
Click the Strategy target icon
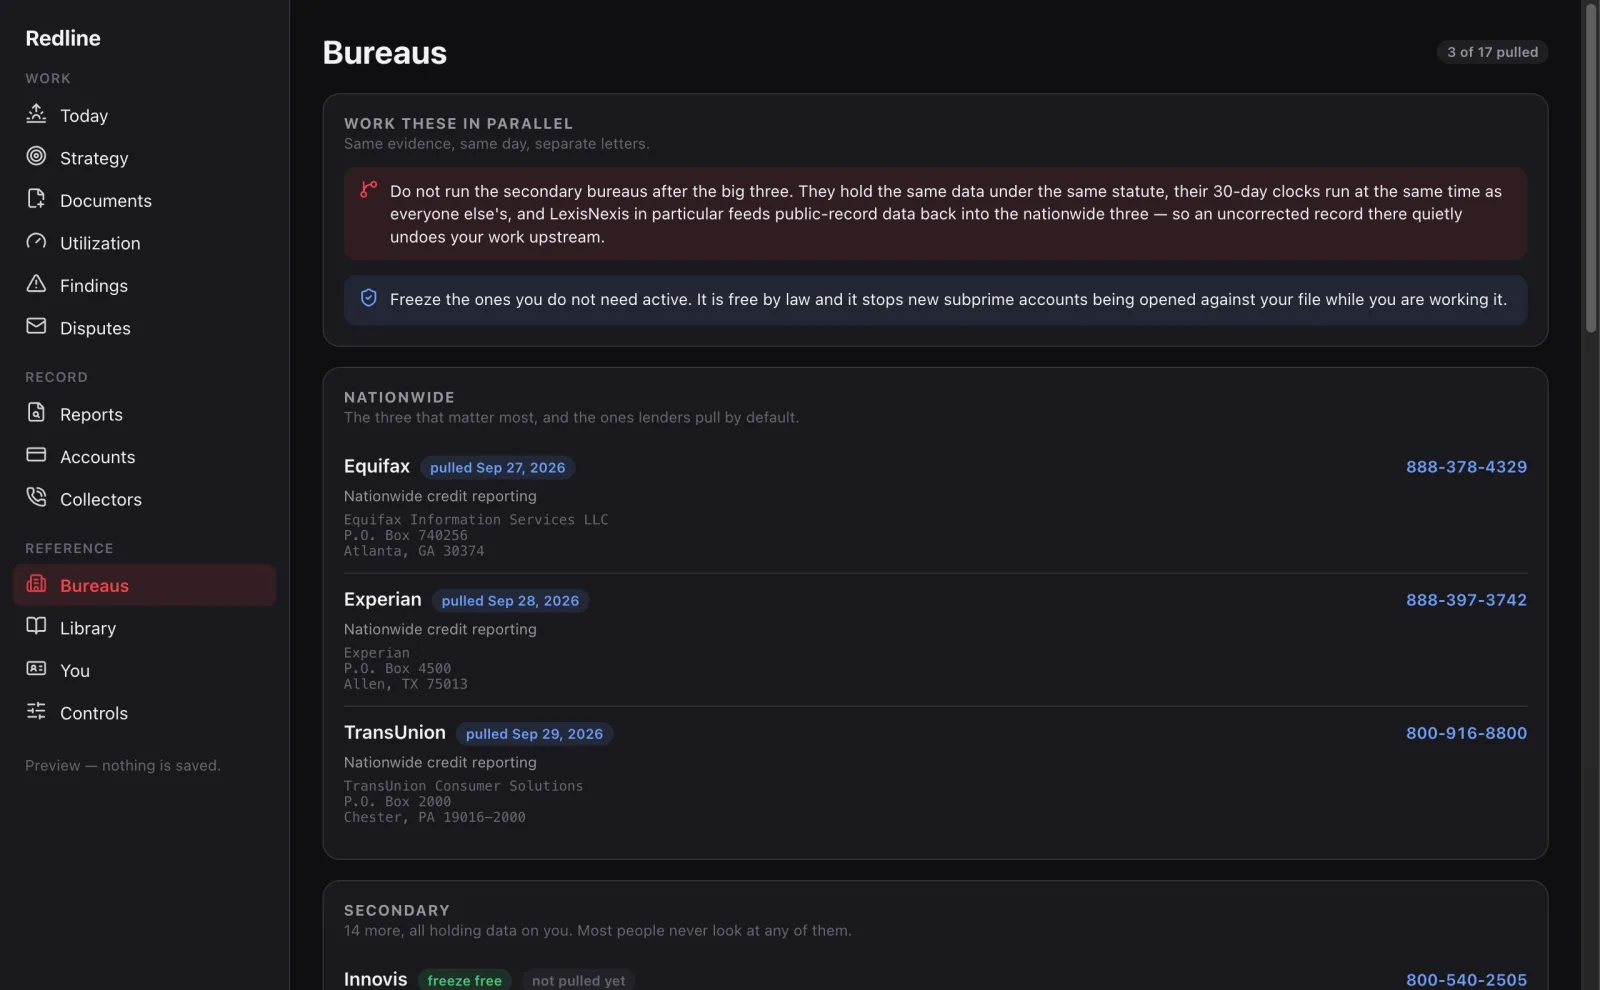click(x=36, y=156)
